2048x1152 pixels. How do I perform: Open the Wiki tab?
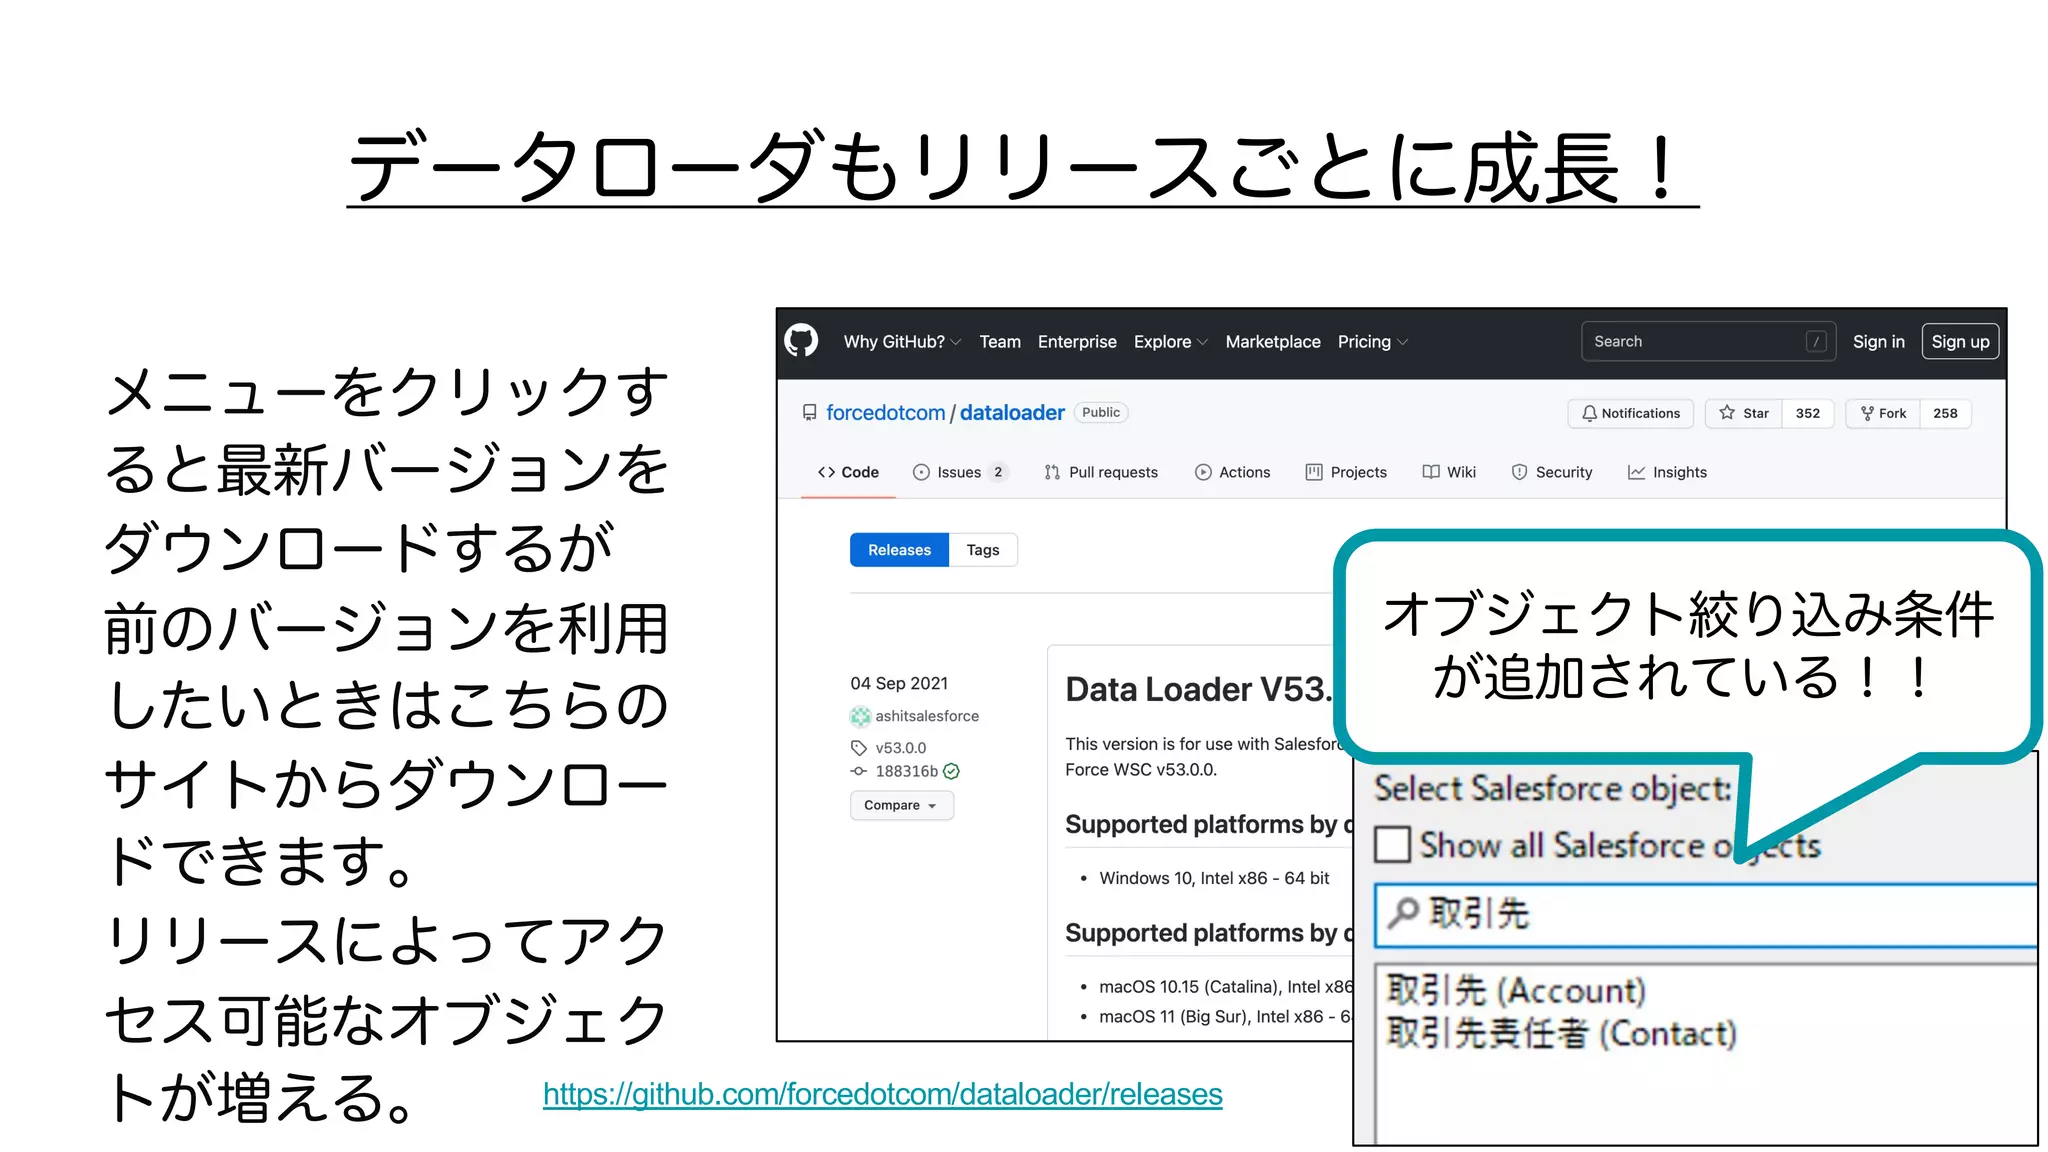(1449, 472)
